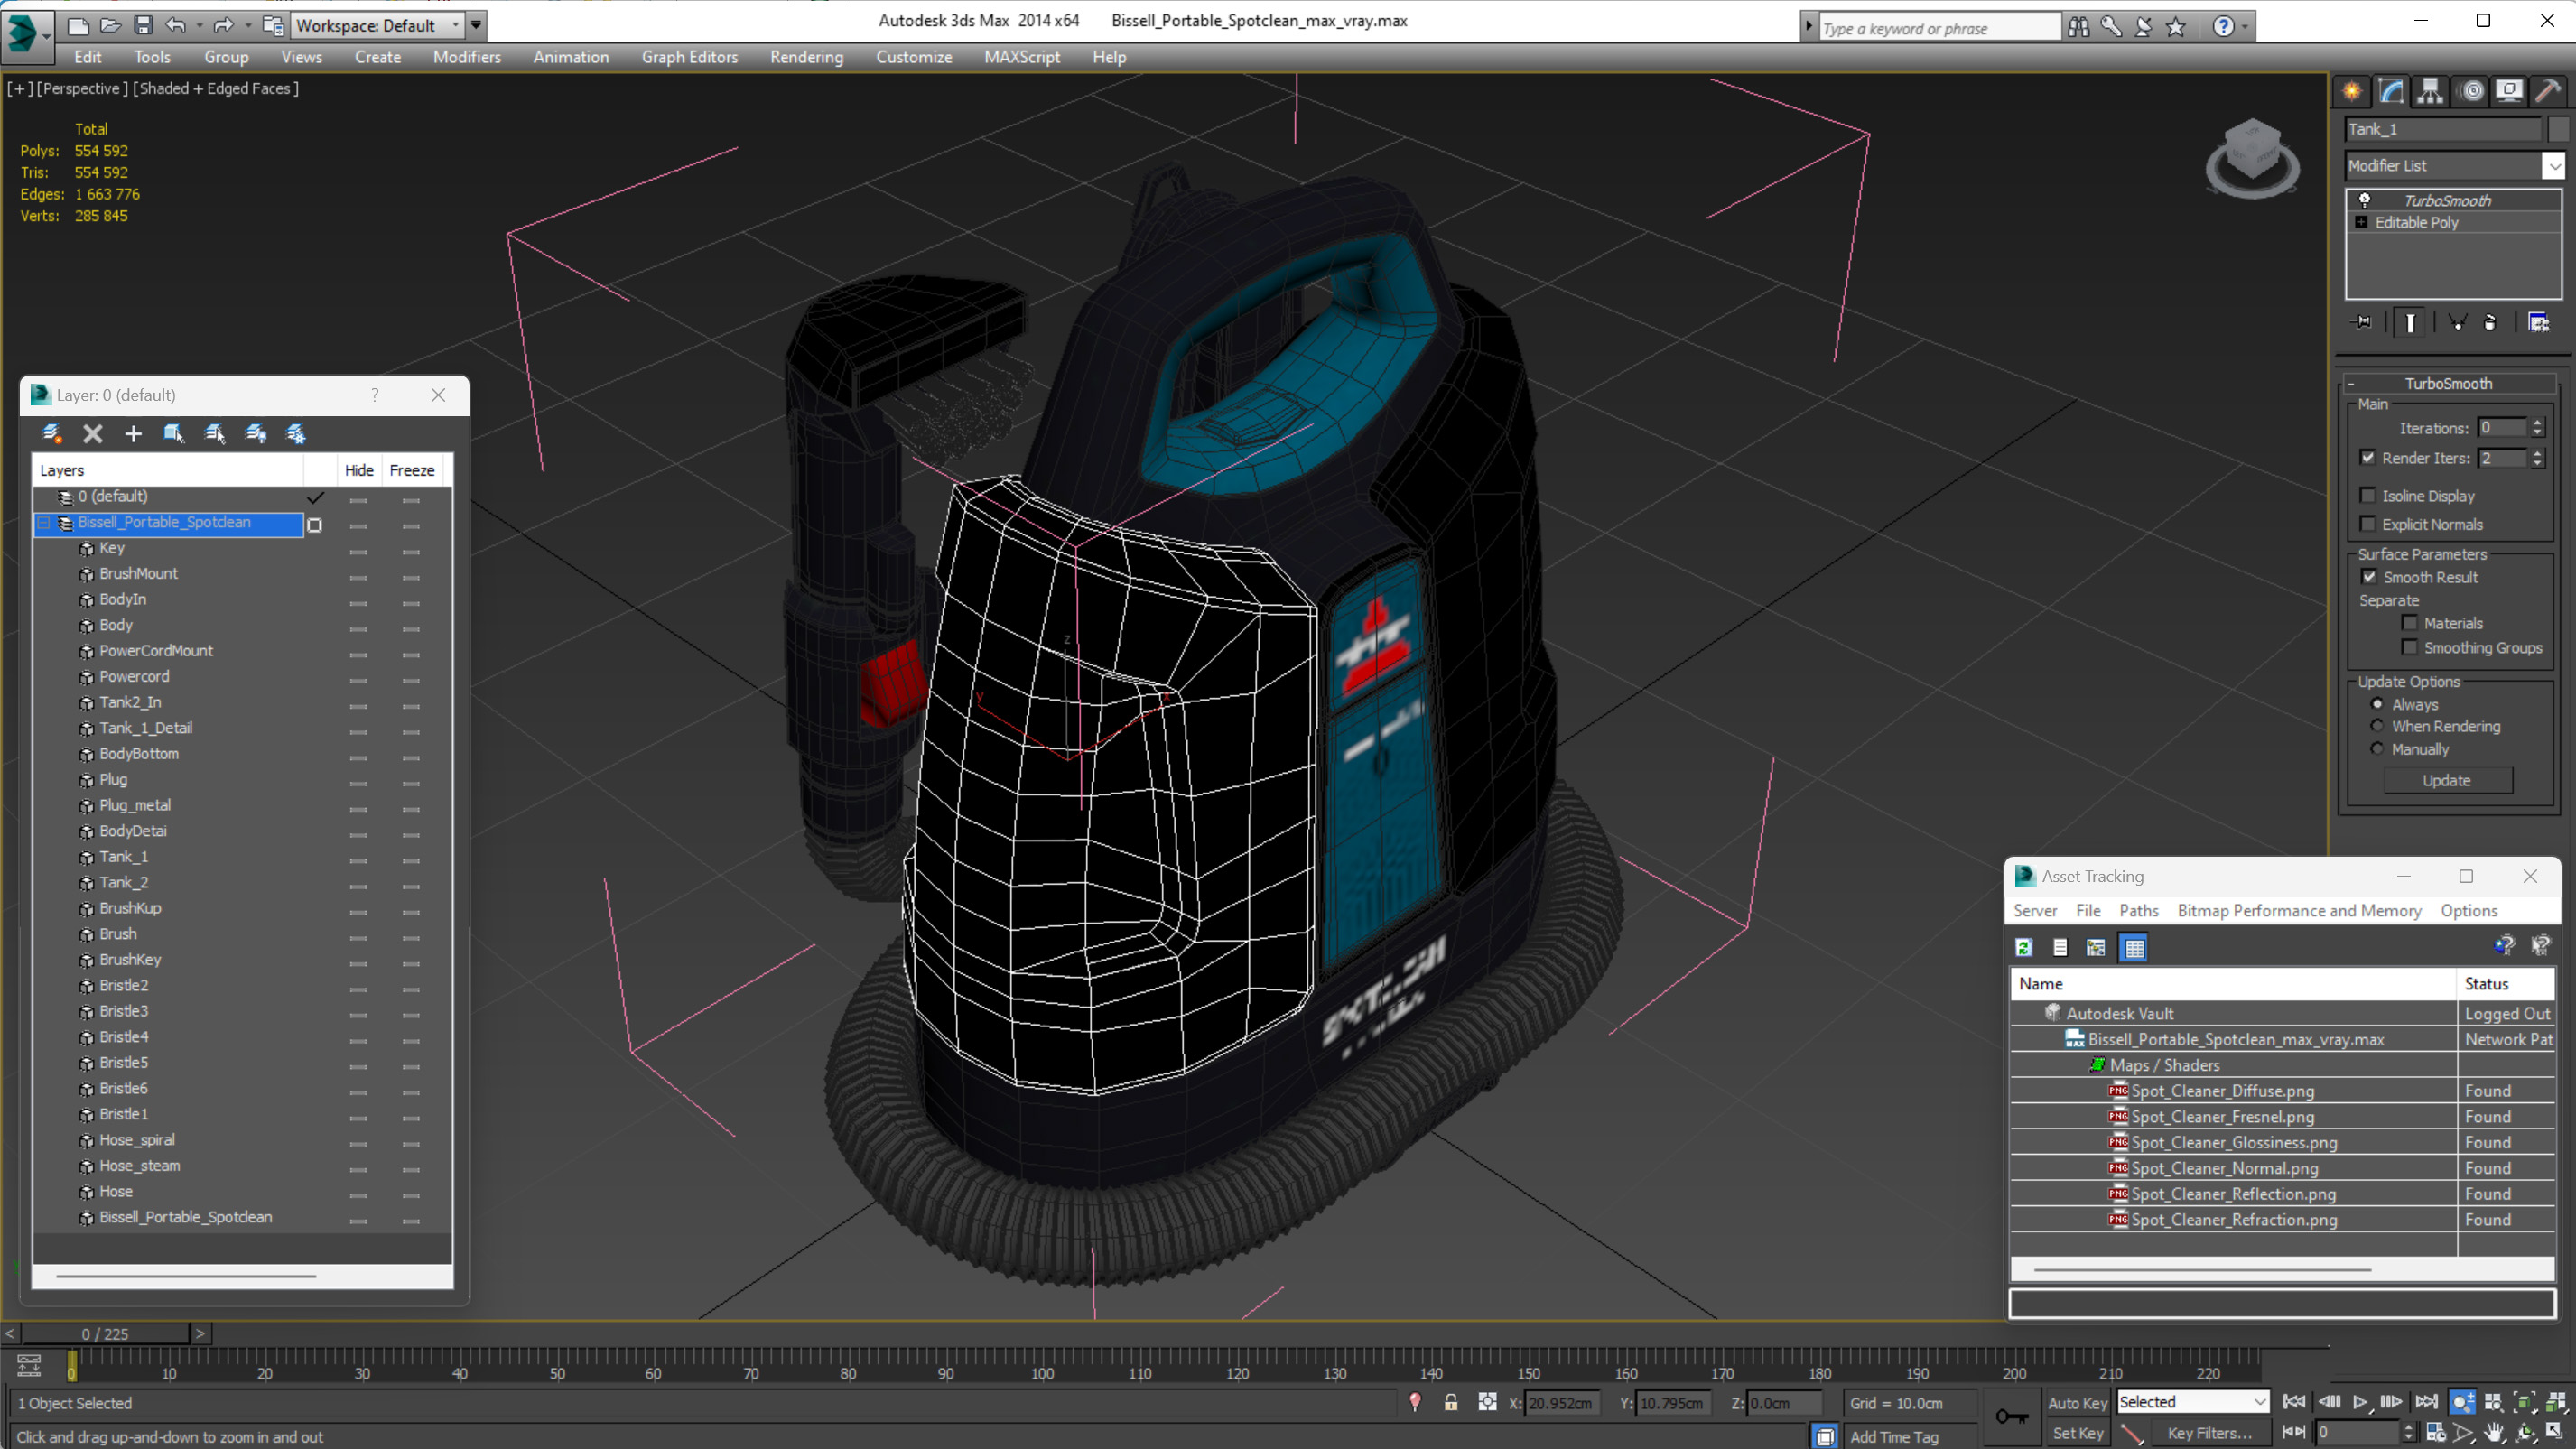Open the Paths menu in Asset Tracking

pyautogui.click(x=2138, y=910)
